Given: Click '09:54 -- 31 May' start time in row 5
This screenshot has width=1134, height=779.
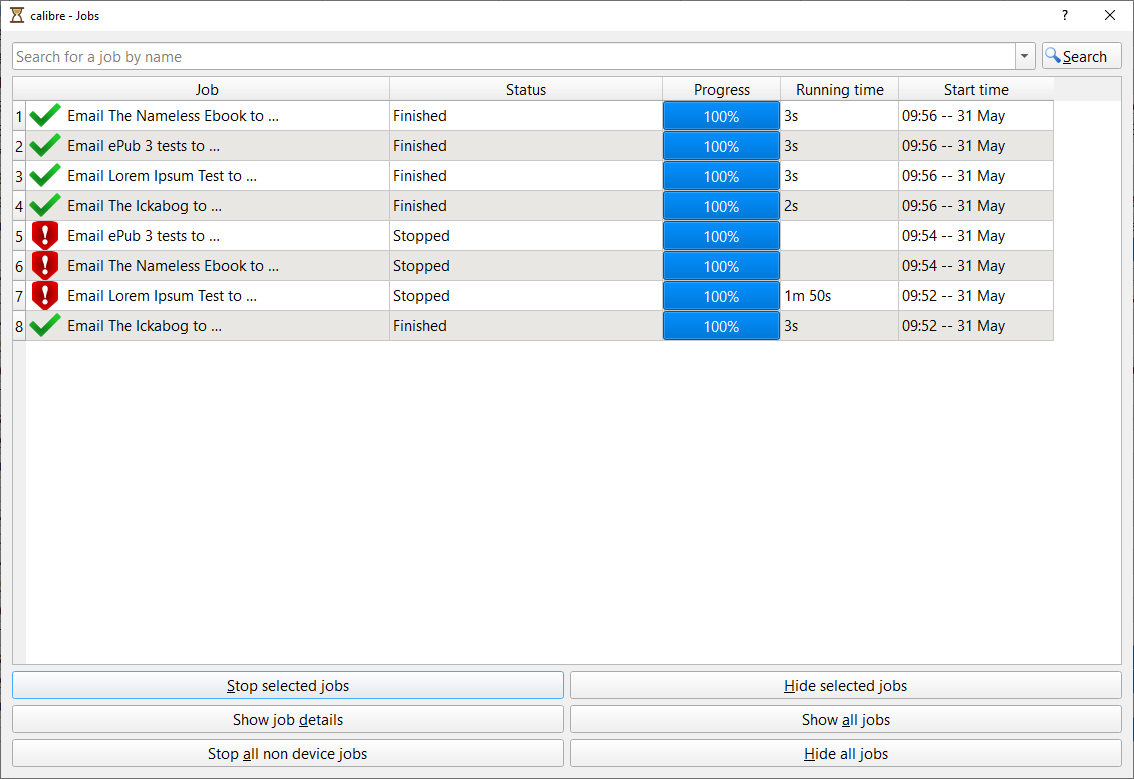Looking at the screenshot, I should pos(953,236).
